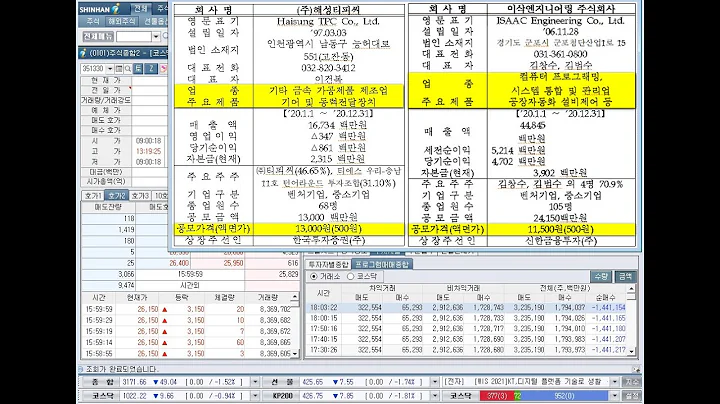The width and height of the screenshot is (720, 404).
Task: Switch to the 호가3 tab
Action: pos(140,196)
